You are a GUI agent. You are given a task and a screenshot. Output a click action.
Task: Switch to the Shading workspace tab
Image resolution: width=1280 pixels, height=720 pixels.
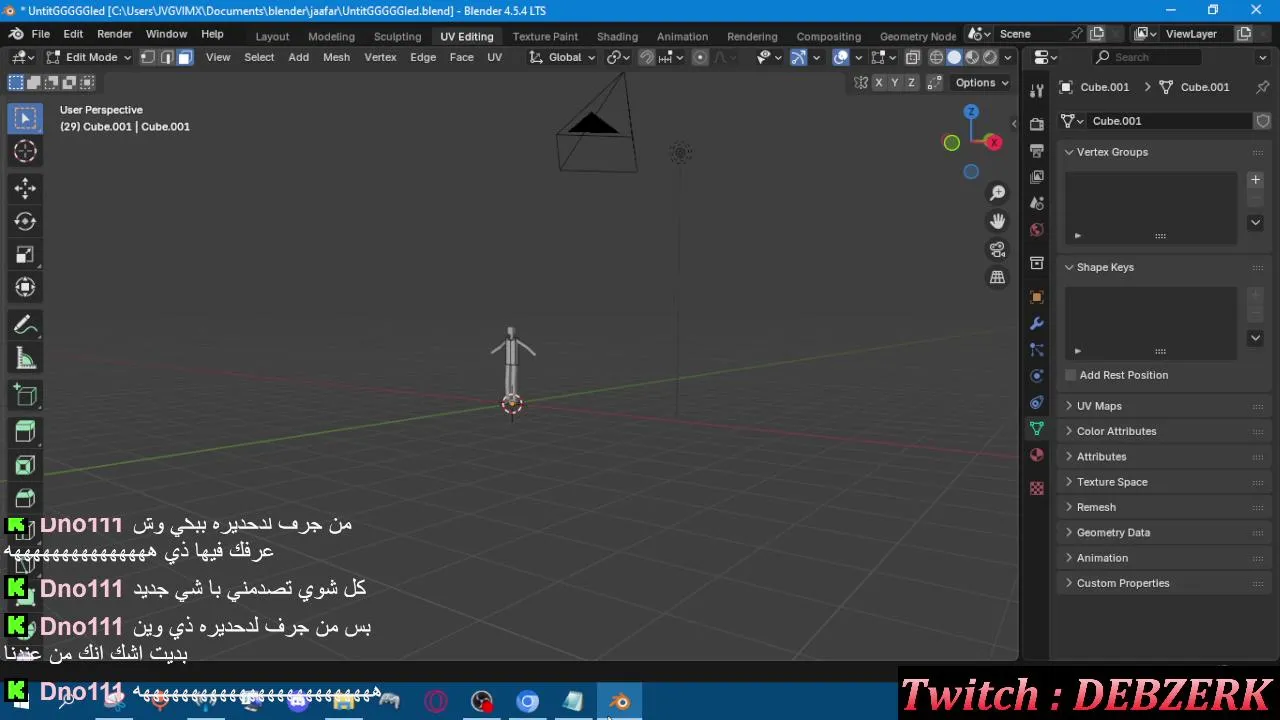pyautogui.click(x=617, y=36)
